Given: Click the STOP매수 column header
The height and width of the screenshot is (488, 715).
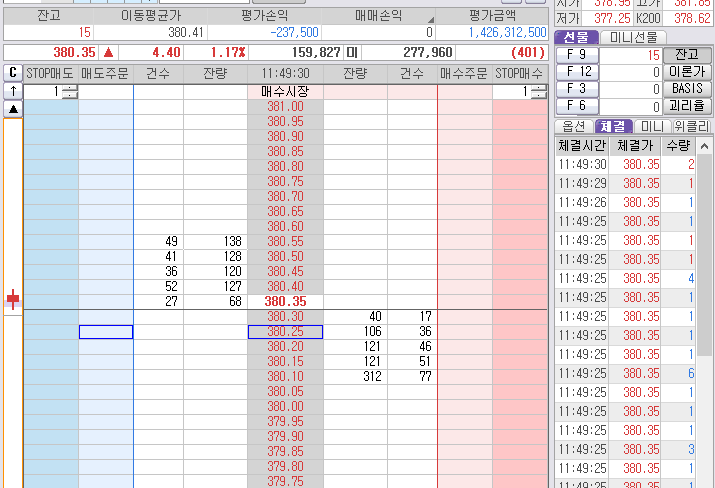Looking at the screenshot, I should (520, 73).
